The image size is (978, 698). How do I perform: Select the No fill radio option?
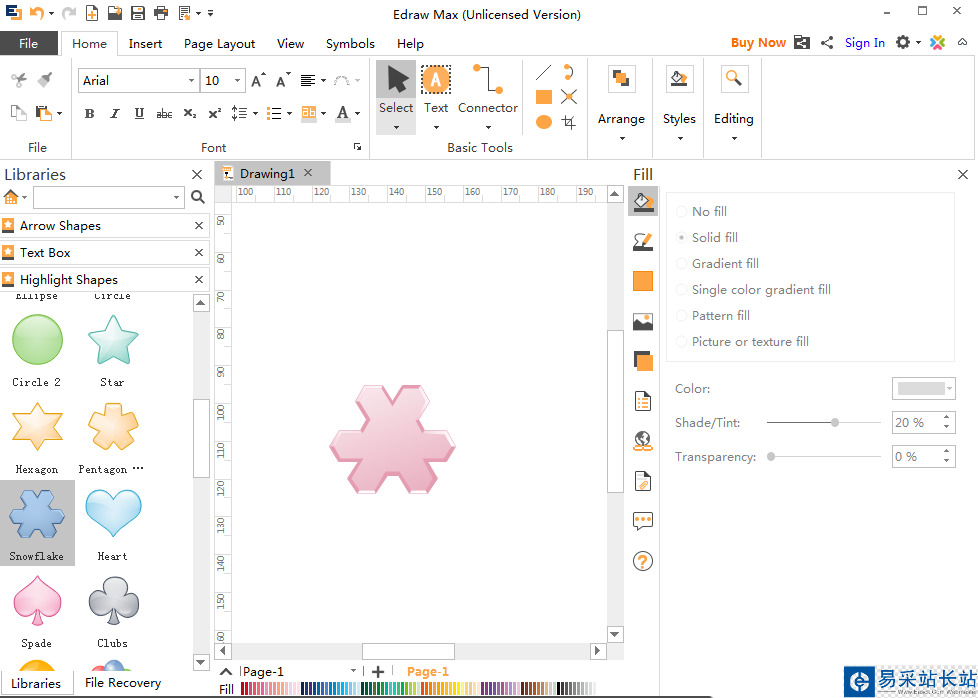click(x=682, y=211)
